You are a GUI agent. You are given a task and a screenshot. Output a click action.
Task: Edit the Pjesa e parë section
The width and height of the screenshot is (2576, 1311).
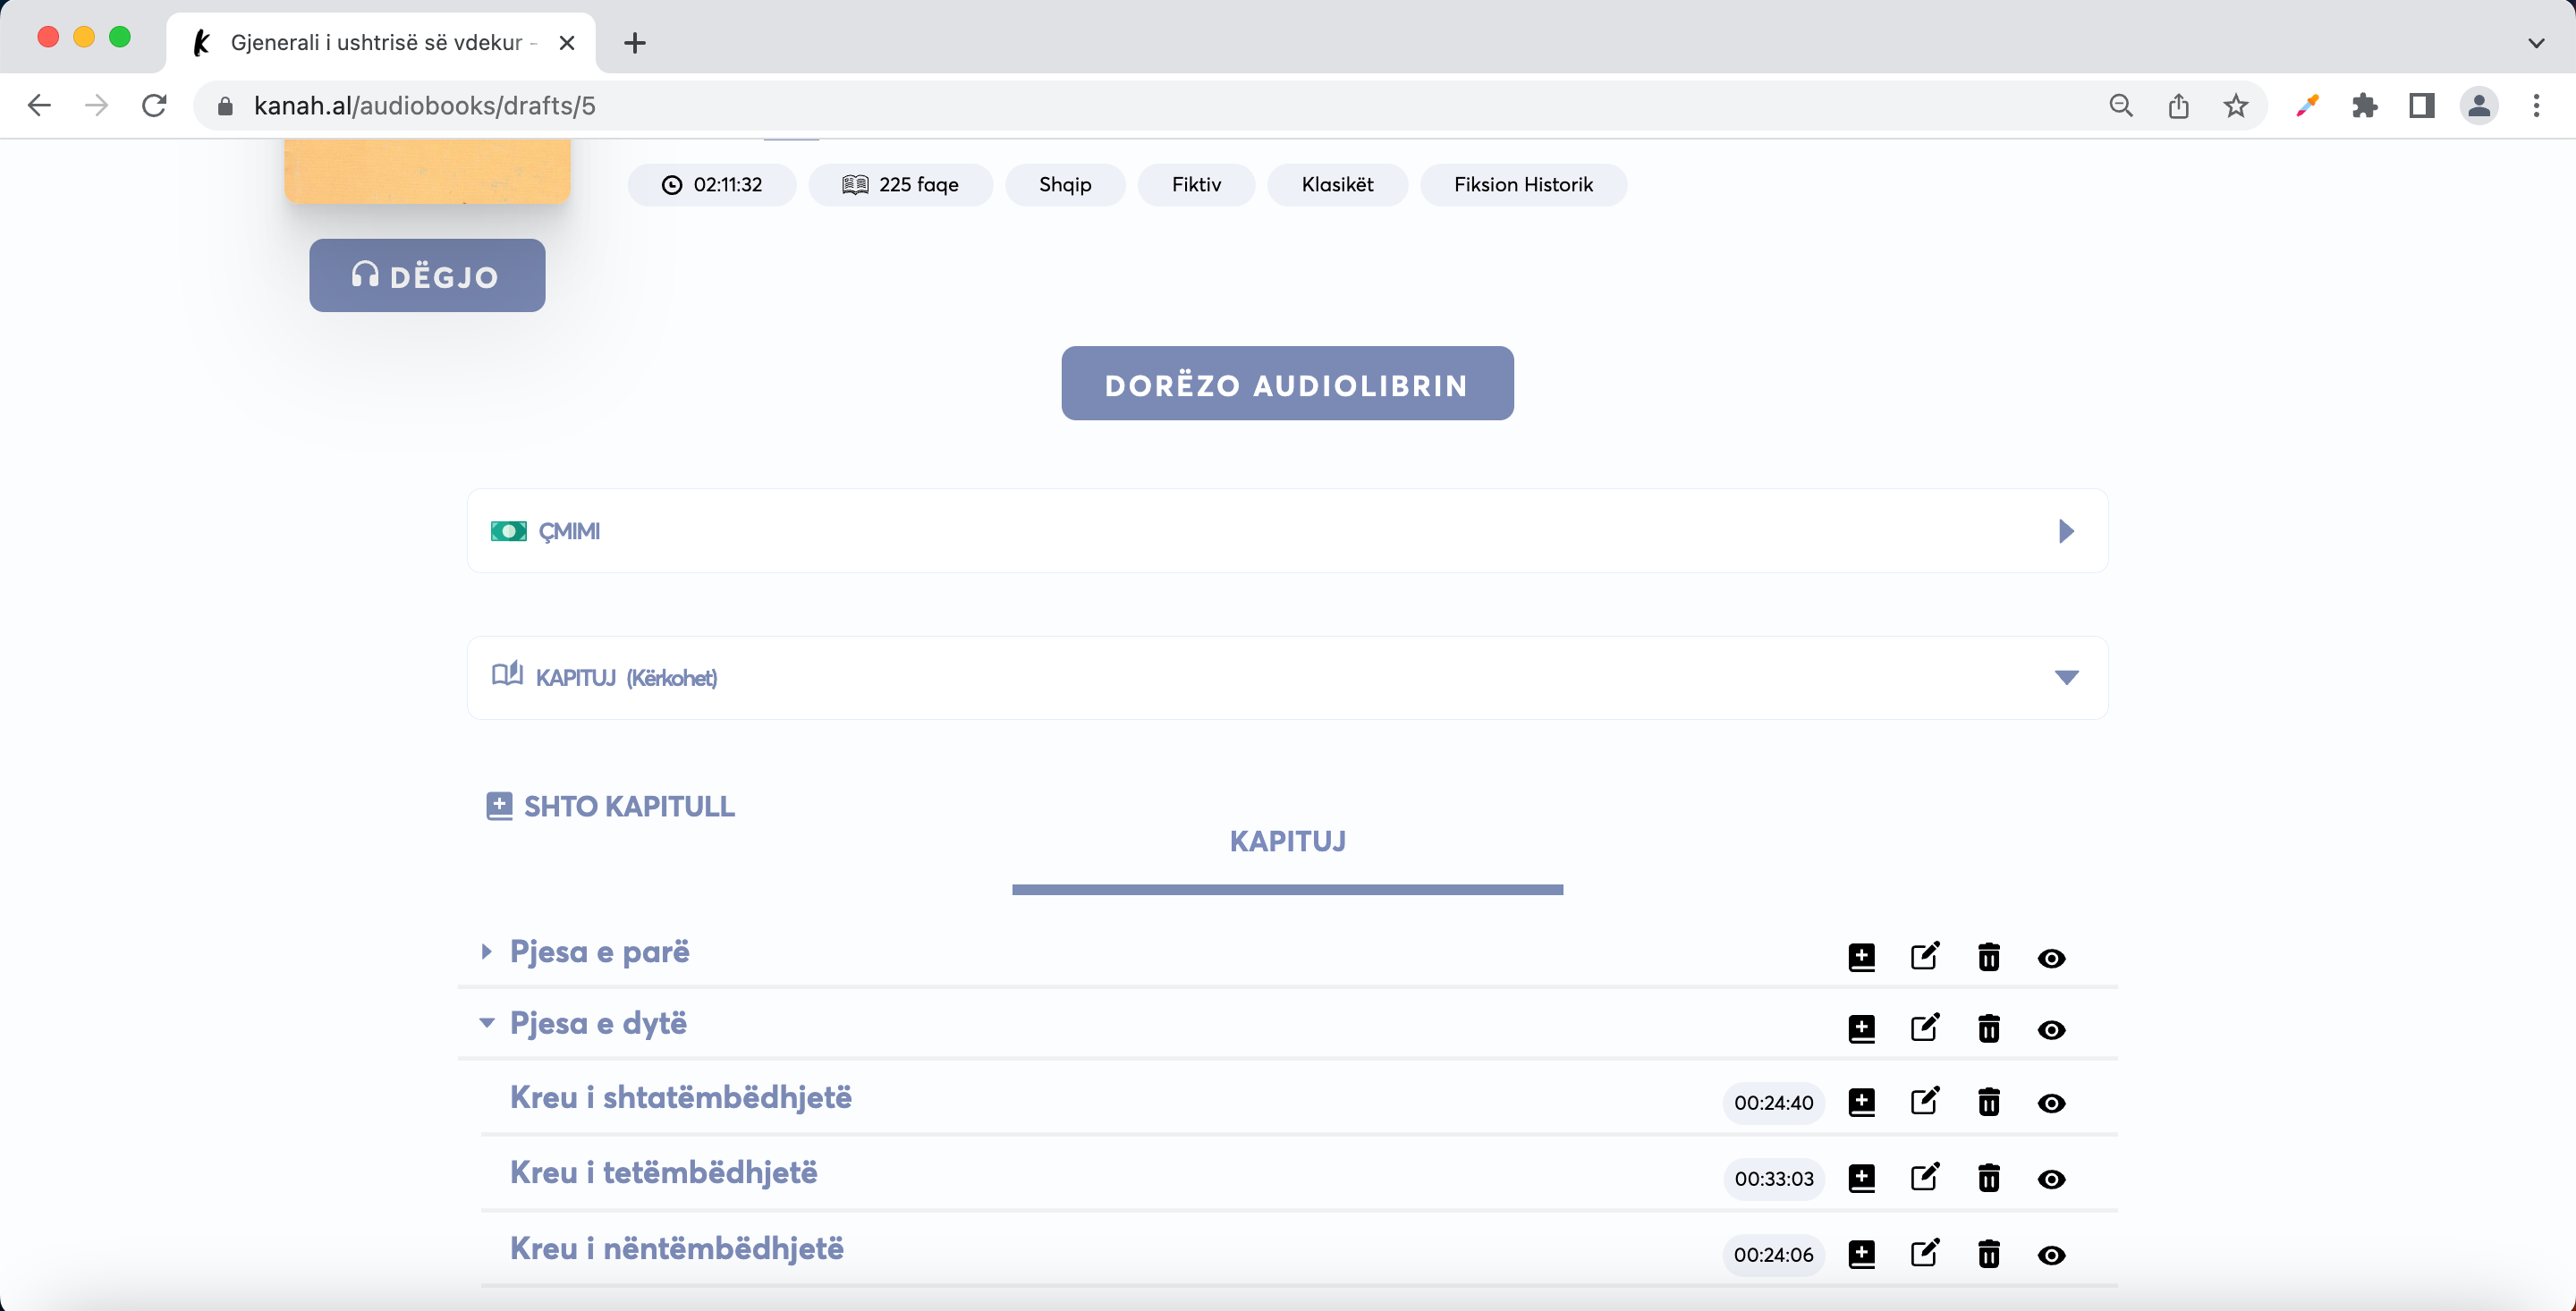1925,956
